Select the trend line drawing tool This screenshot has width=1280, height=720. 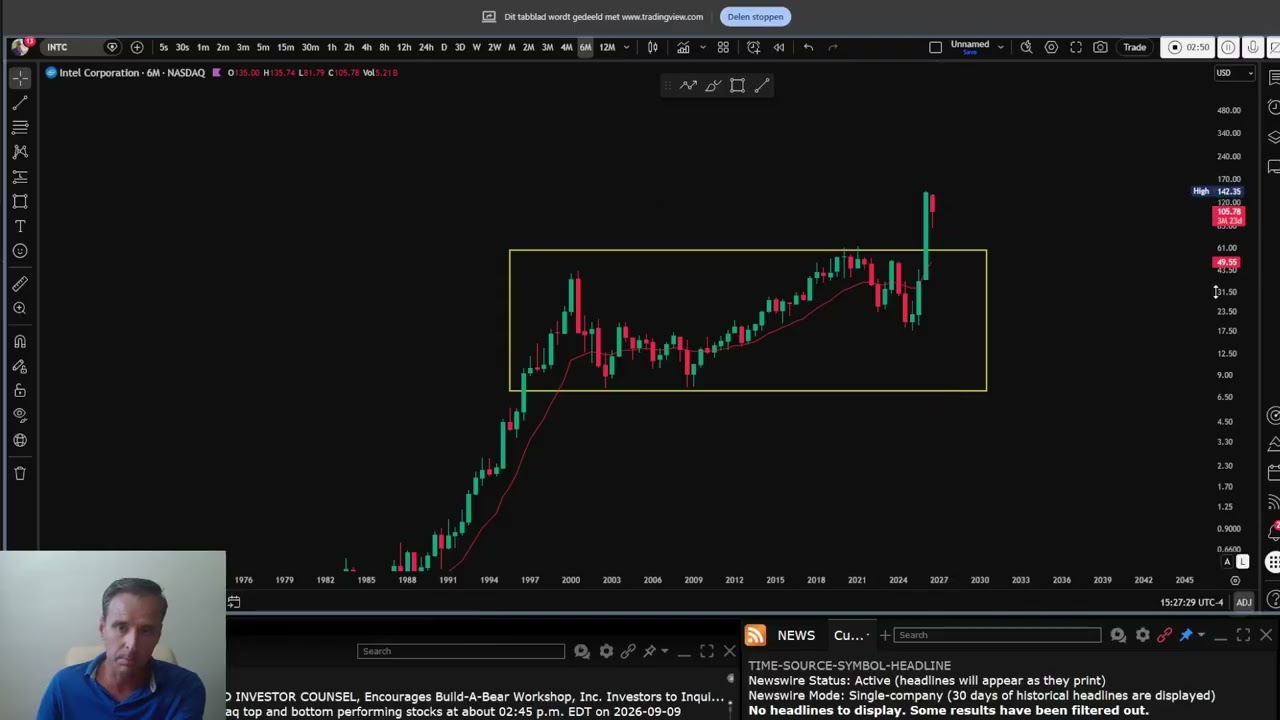click(20, 103)
